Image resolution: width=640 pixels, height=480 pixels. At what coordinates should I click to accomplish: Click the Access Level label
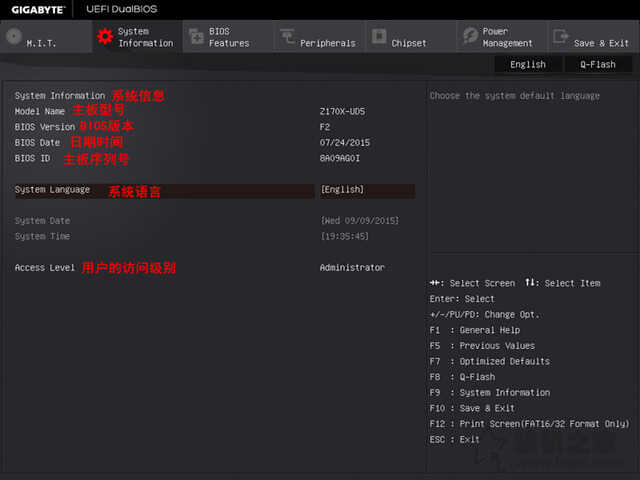pos(45,268)
